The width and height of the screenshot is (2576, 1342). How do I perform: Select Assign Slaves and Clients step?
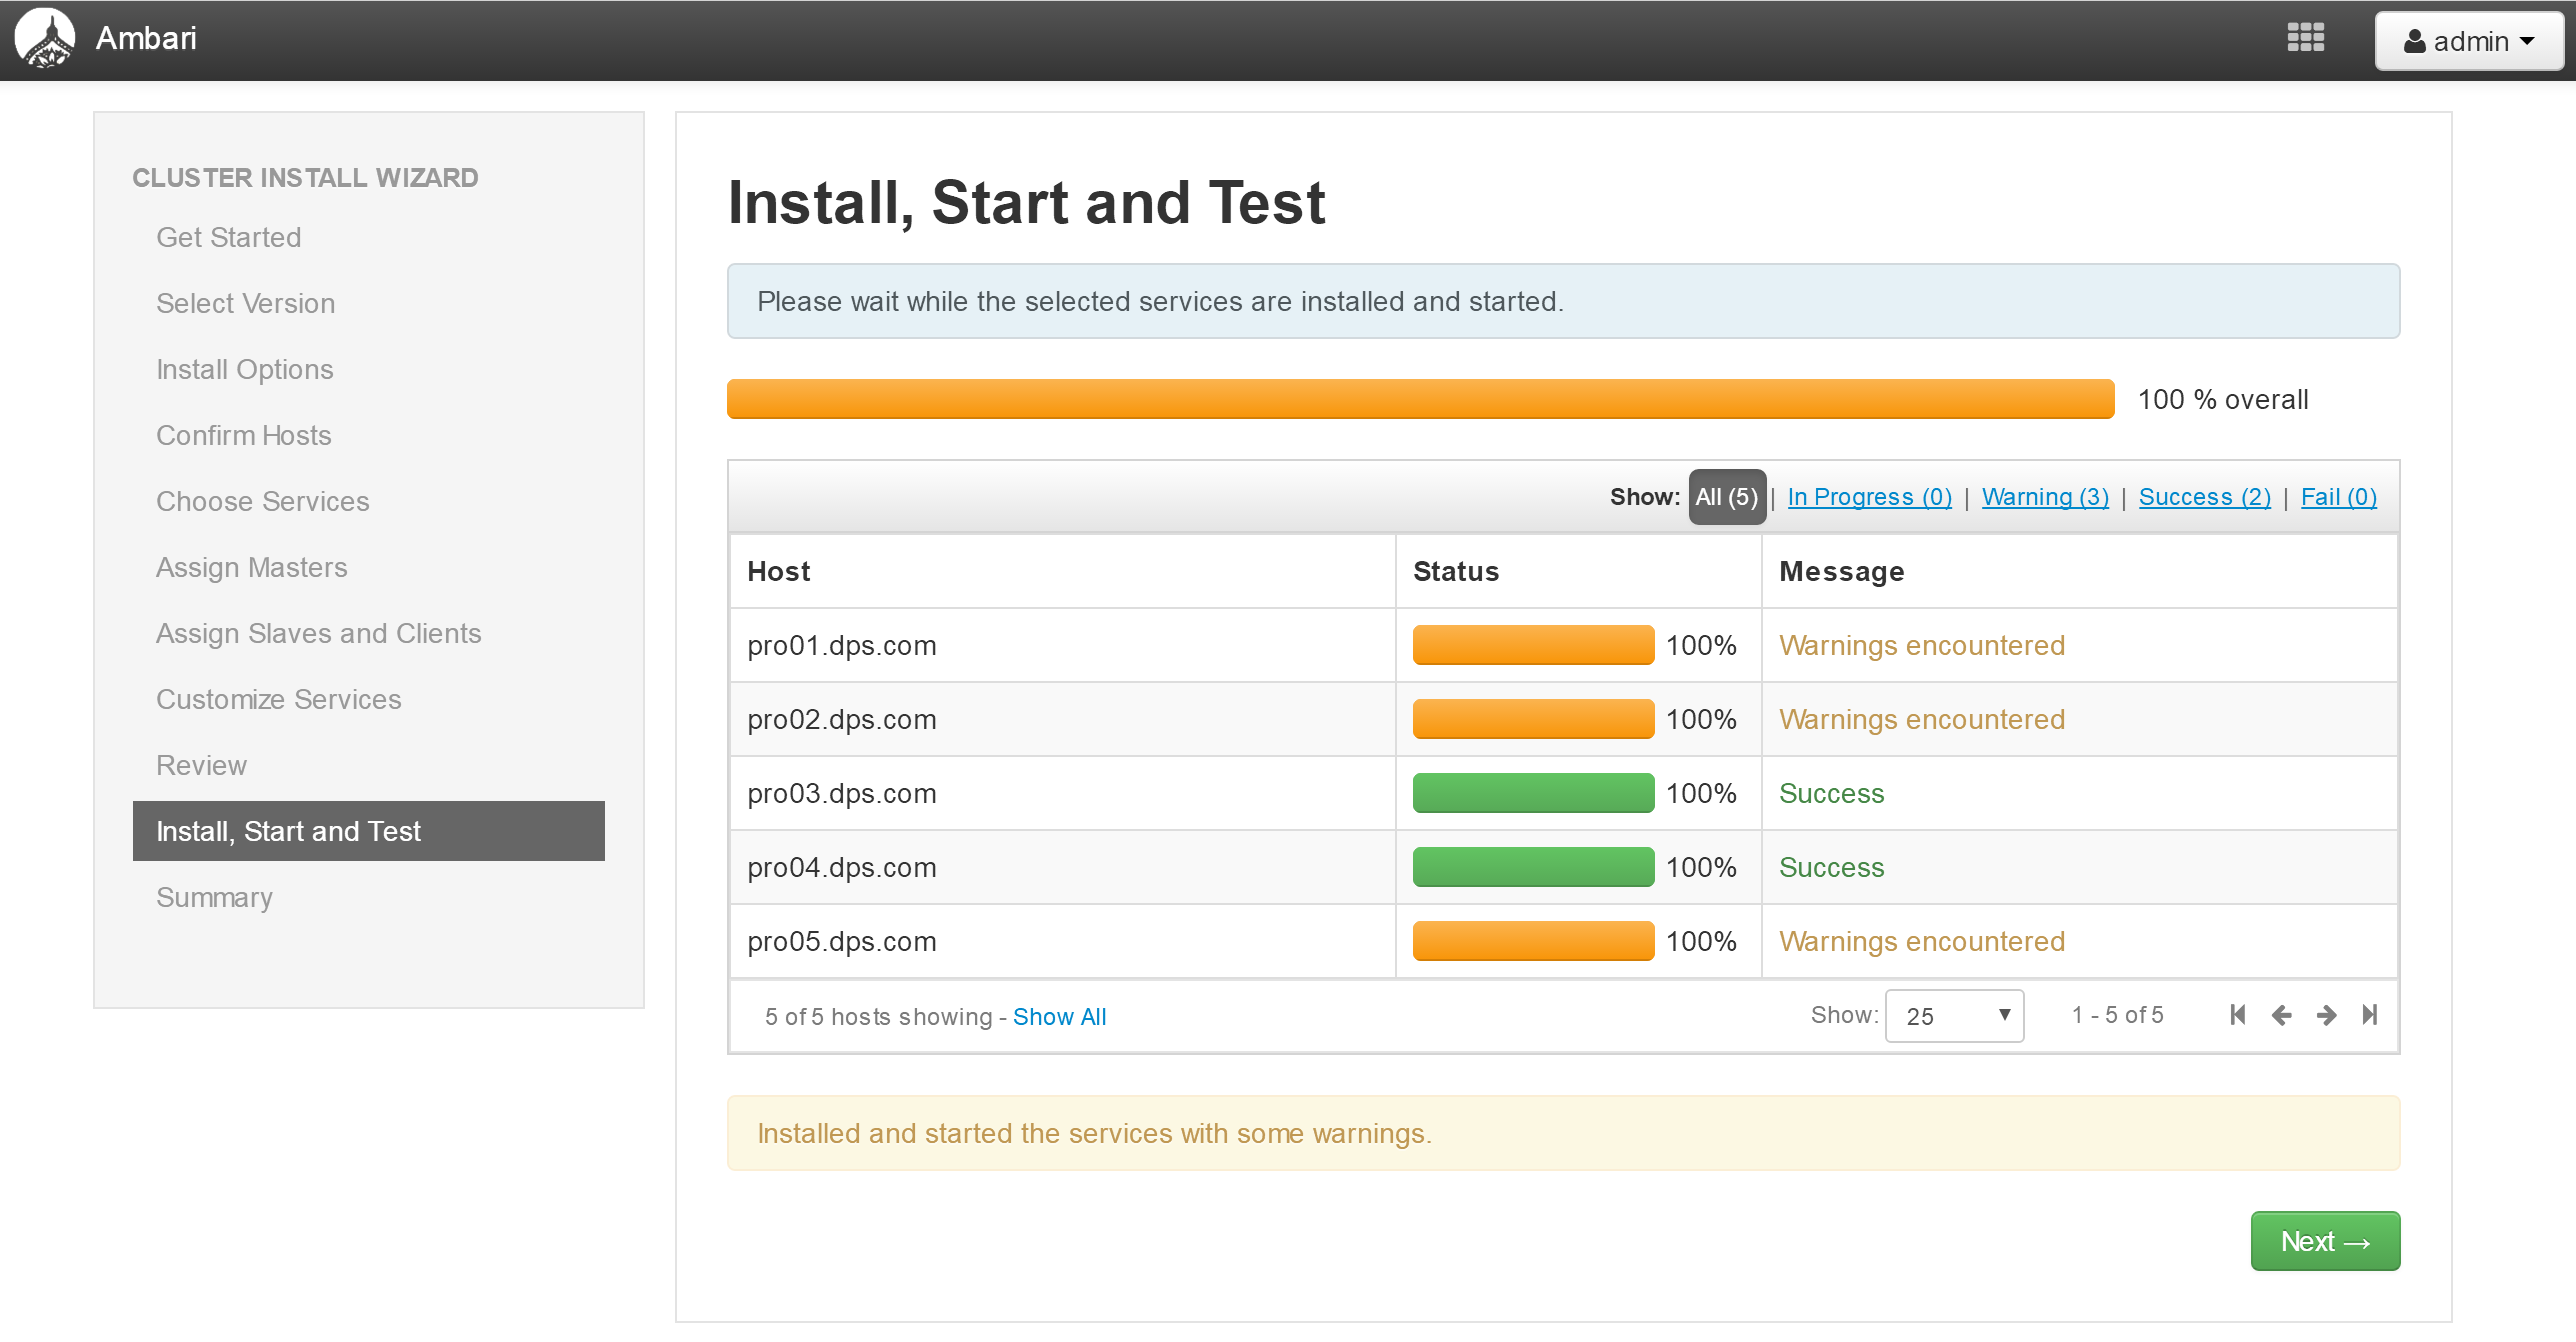coord(318,633)
